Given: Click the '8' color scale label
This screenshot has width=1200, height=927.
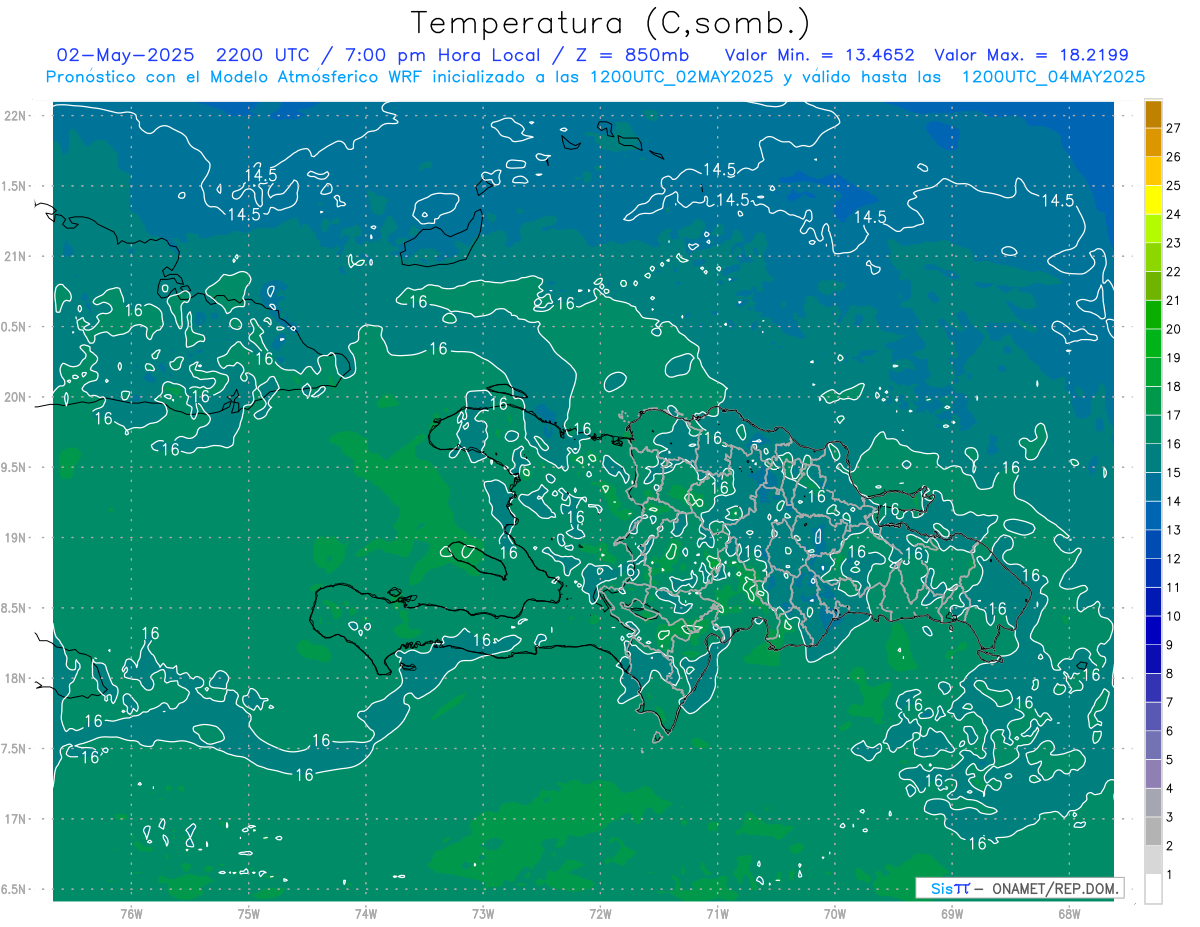Looking at the screenshot, I should point(1170,674).
